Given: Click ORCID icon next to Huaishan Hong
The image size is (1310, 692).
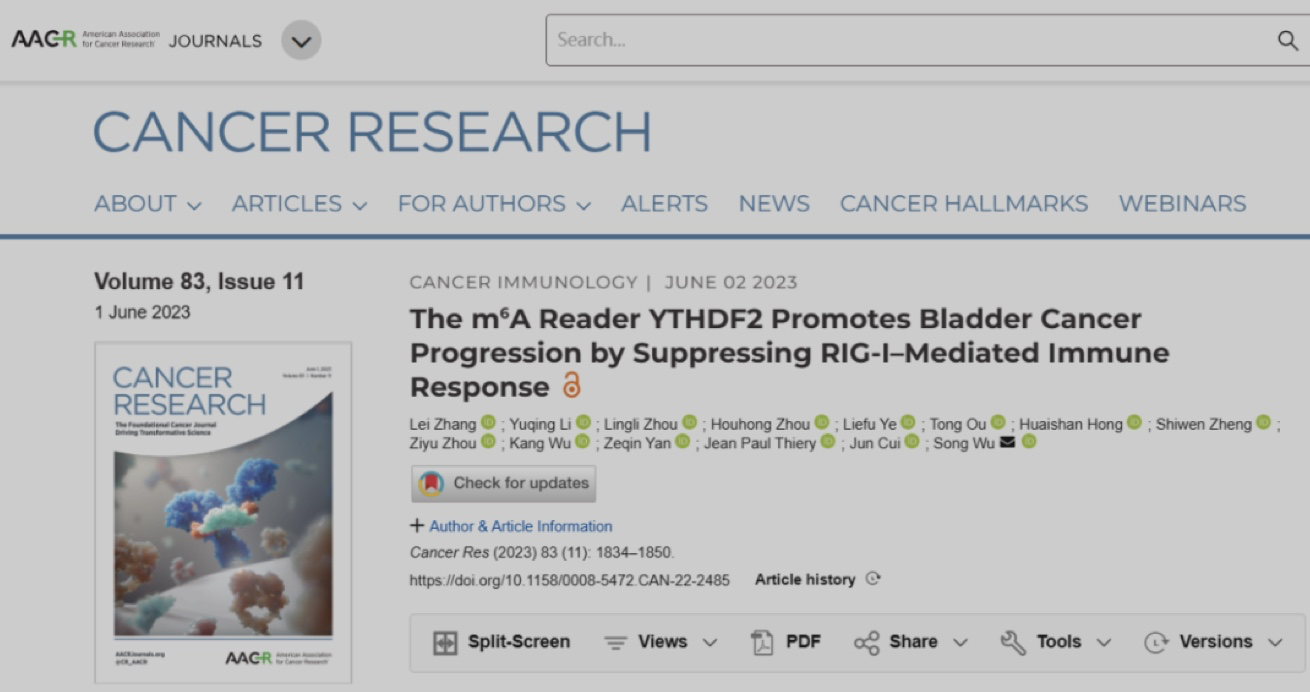Looking at the screenshot, I should tap(1135, 423).
